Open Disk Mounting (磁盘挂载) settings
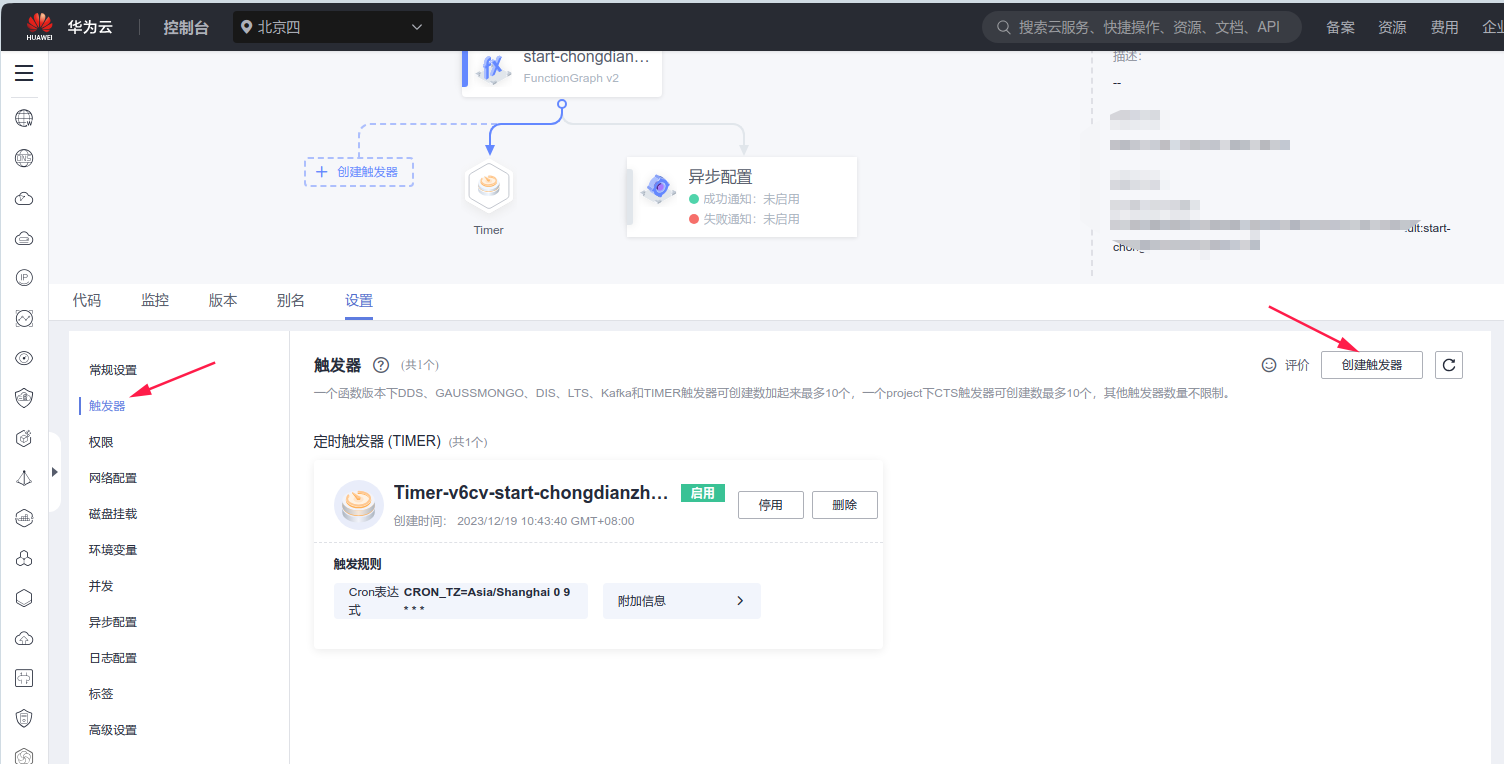 [x=113, y=514]
